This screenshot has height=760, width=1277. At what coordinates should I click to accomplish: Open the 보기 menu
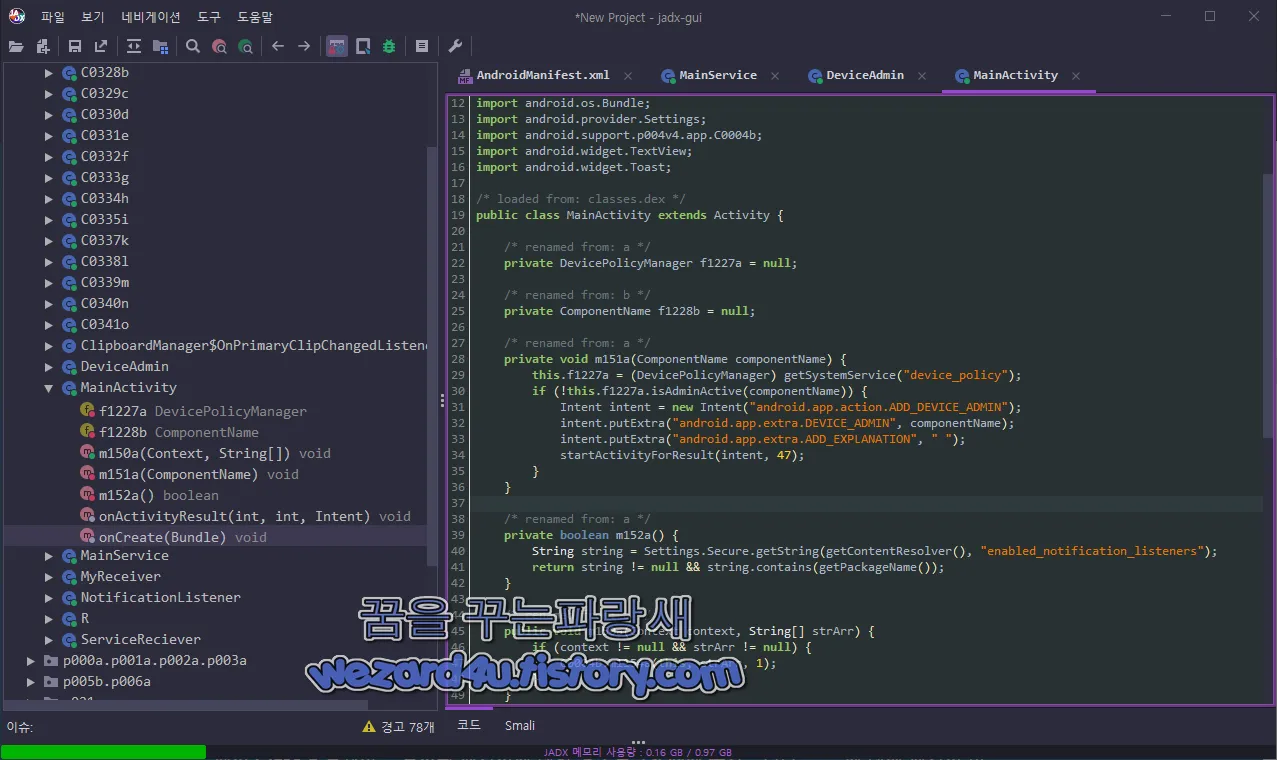click(x=93, y=17)
